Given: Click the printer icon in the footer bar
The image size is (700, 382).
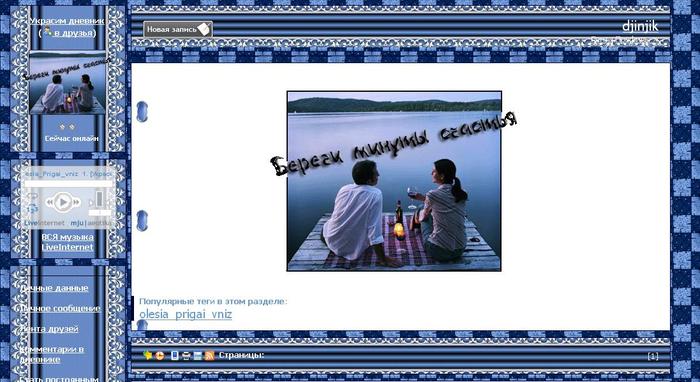Looking at the screenshot, I should (186, 356).
